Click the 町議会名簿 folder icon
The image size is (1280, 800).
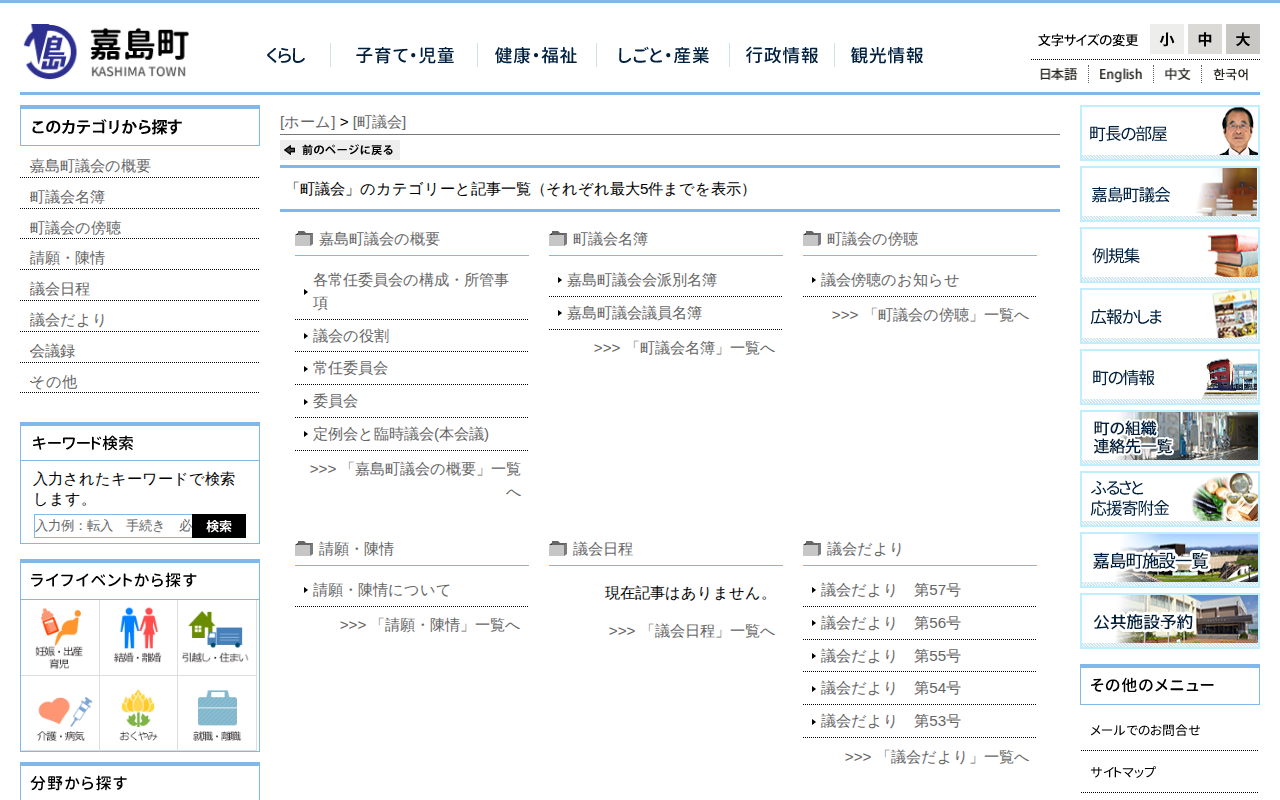558,239
